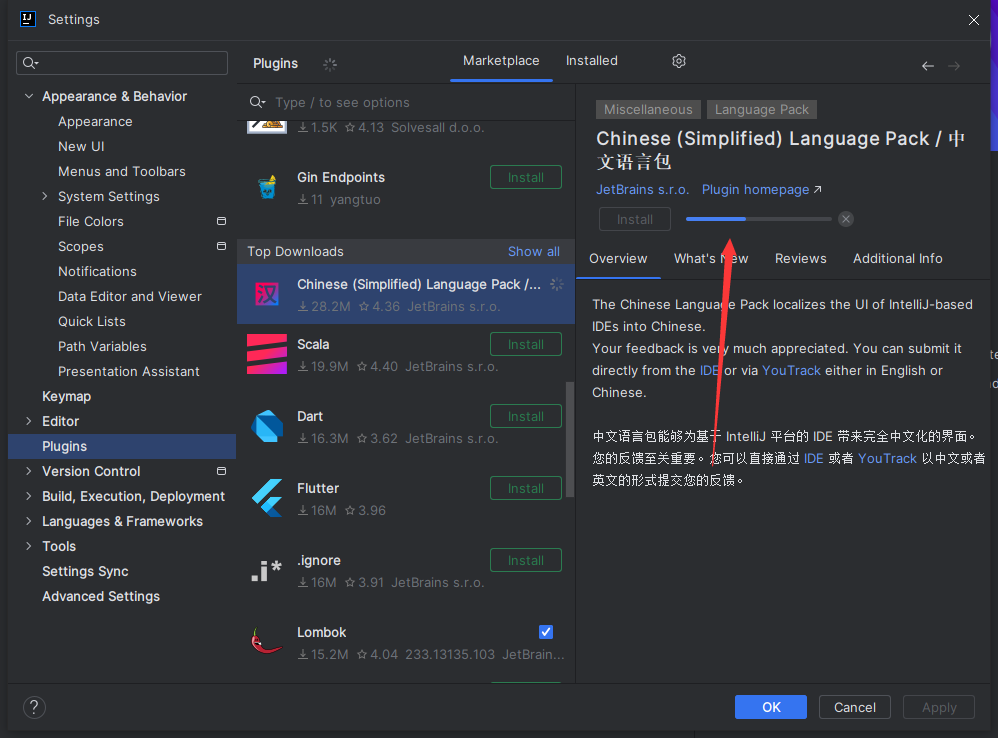The height and width of the screenshot is (738, 998).
Task: Collapse the Appearance & Behavior section
Action: point(29,96)
